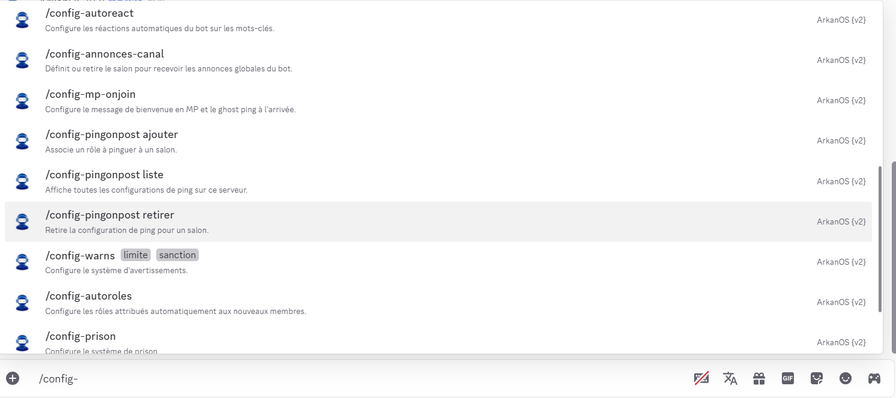This screenshot has height=398, width=896.
Task: Click the sanction option tag on /config-warns
Action: (x=177, y=255)
